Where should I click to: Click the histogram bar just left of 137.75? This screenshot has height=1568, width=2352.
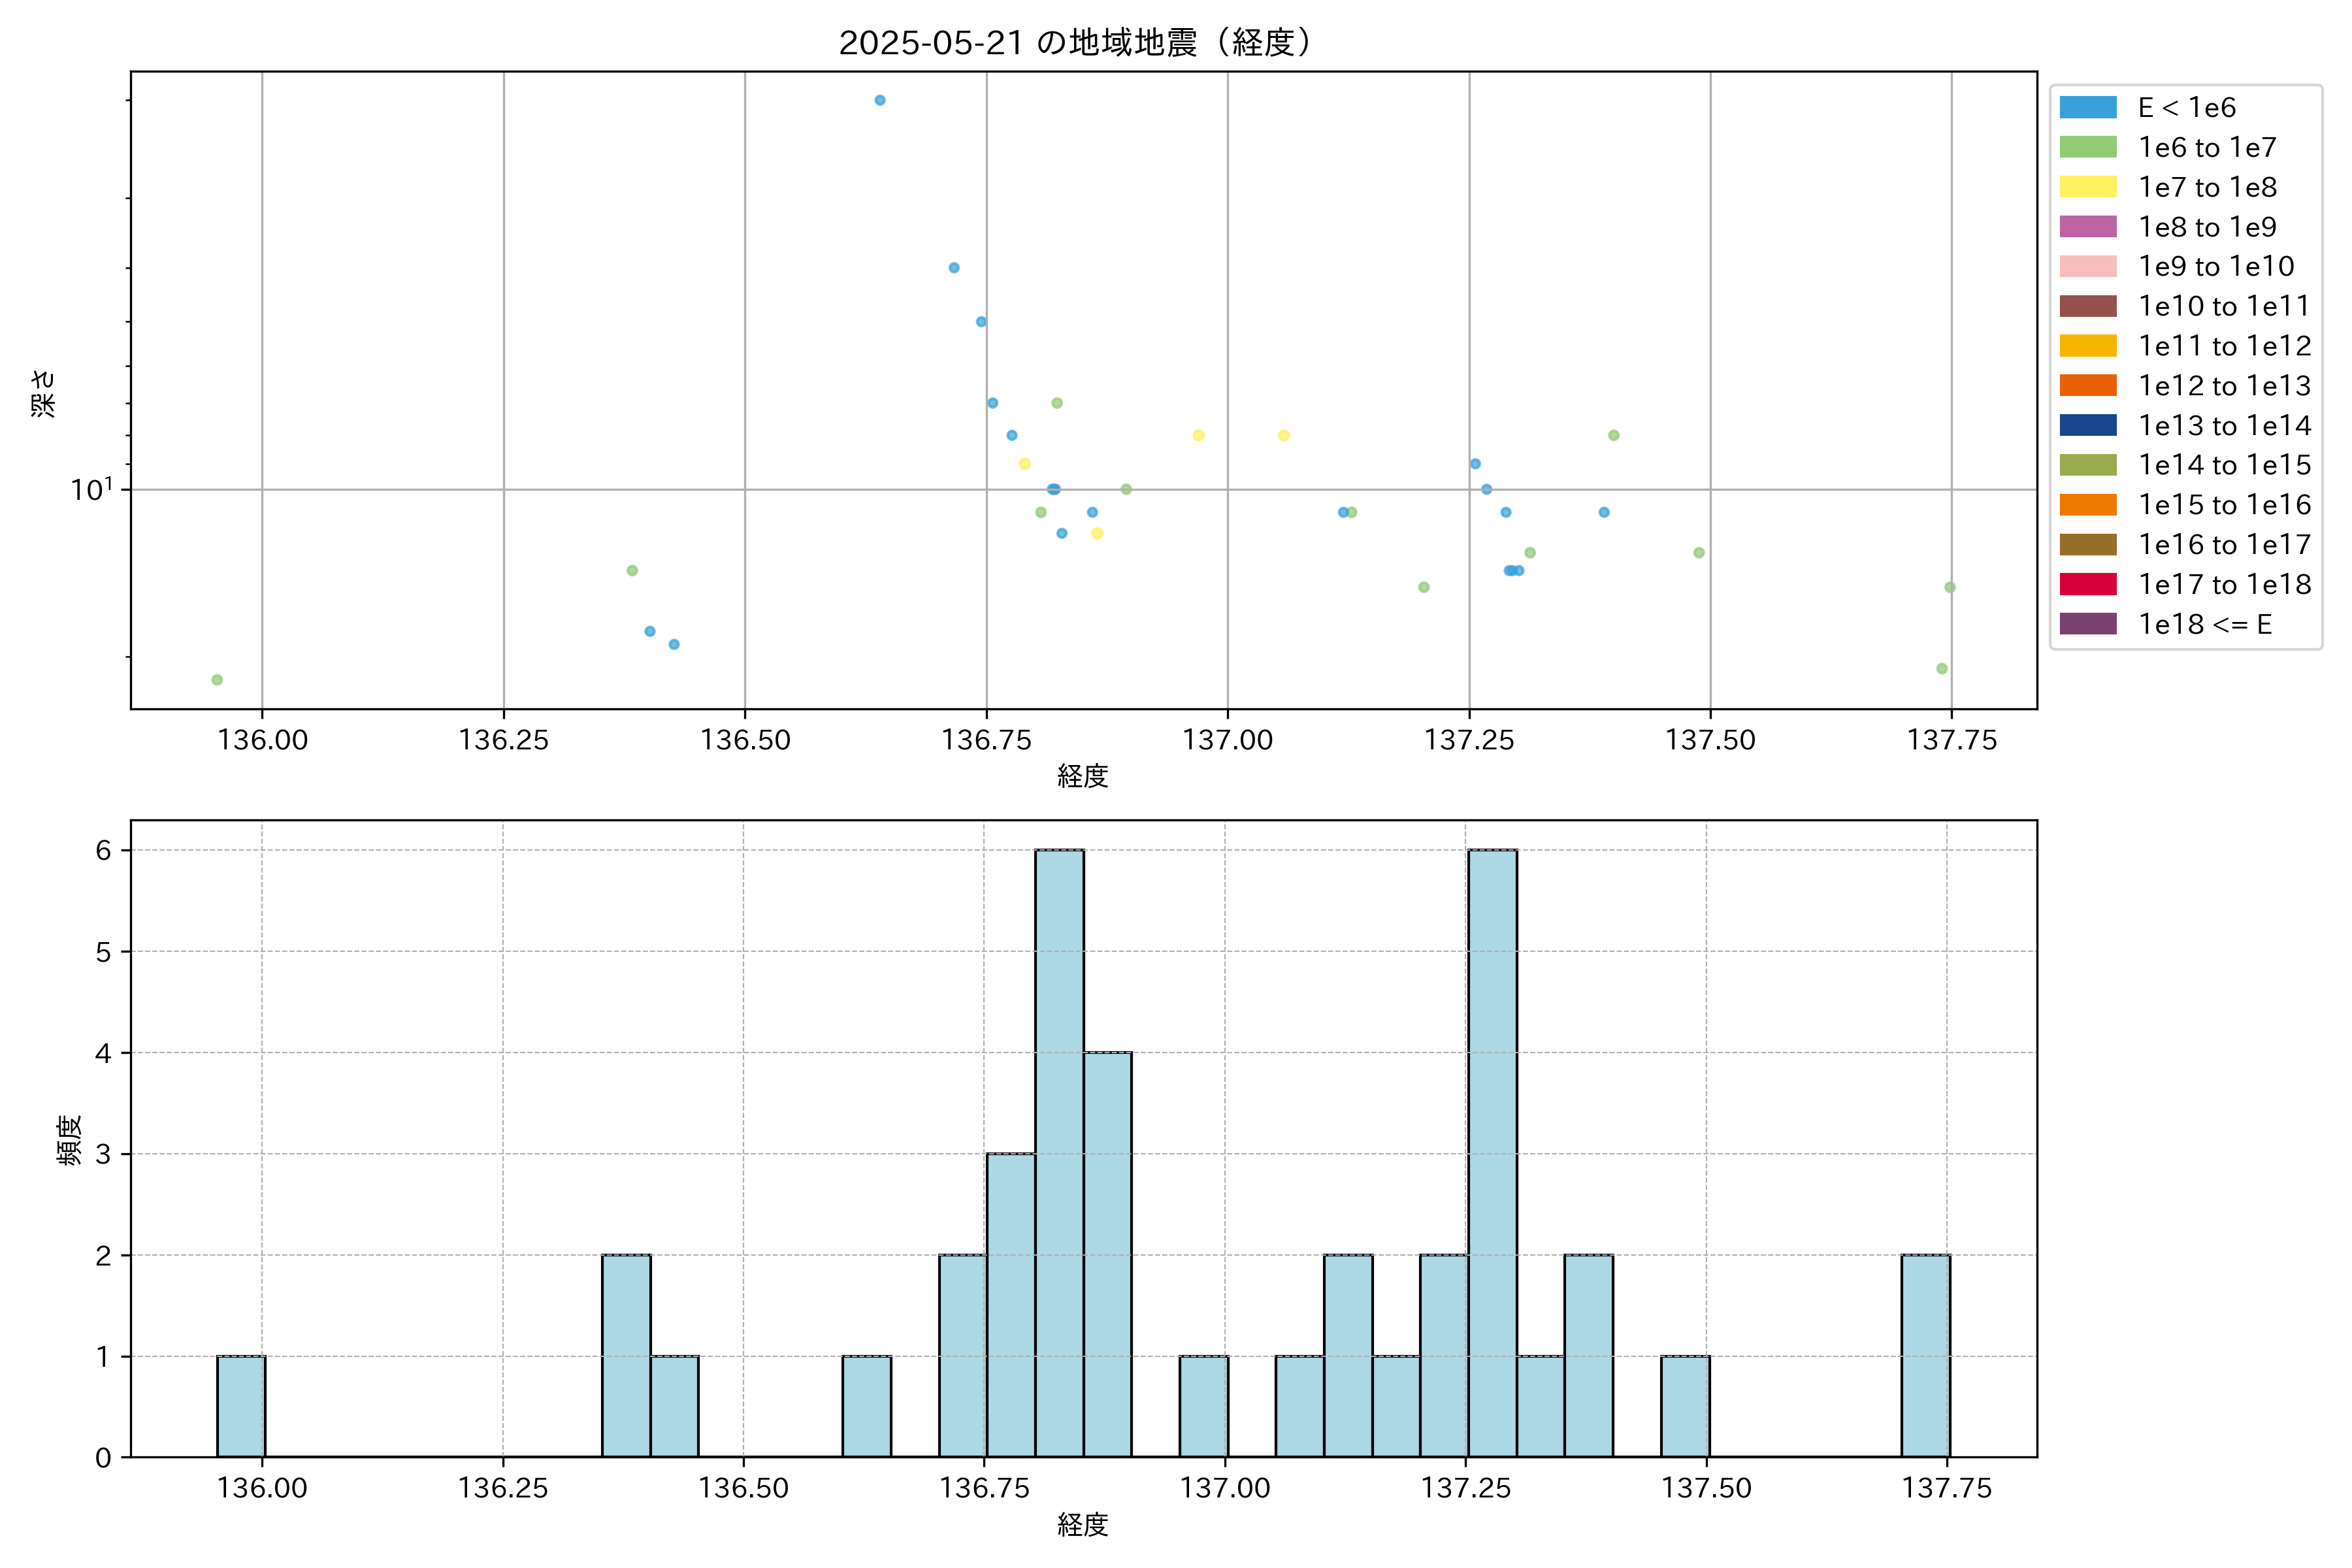tap(1925, 1355)
